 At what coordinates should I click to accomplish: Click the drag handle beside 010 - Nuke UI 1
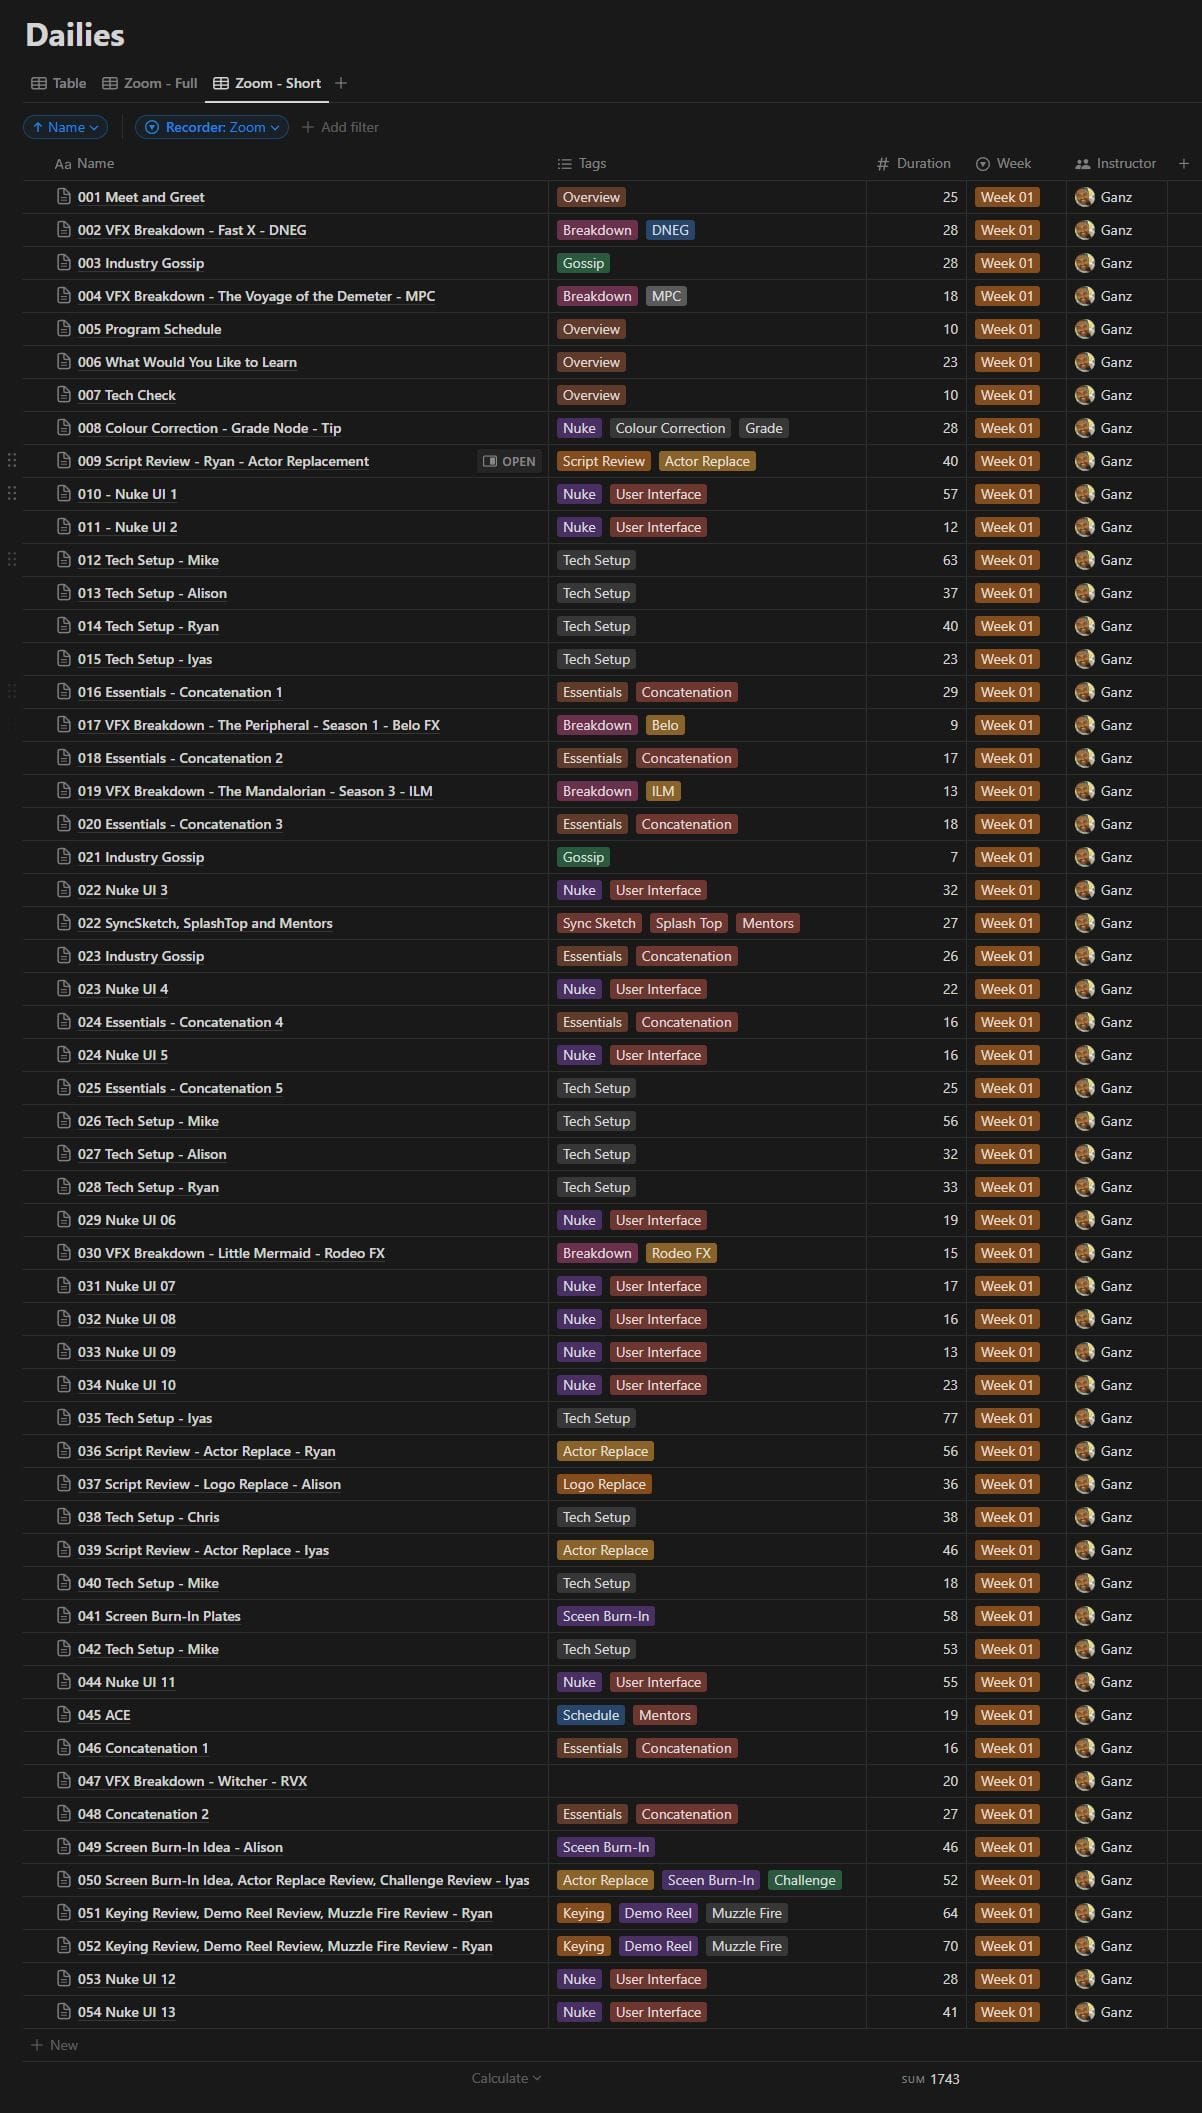[12, 494]
